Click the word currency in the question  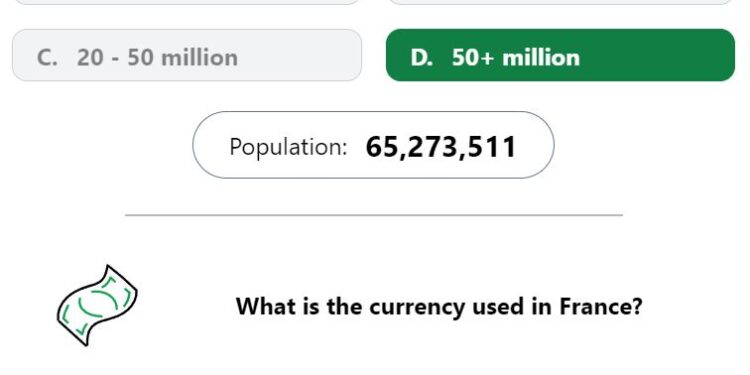(x=417, y=308)
